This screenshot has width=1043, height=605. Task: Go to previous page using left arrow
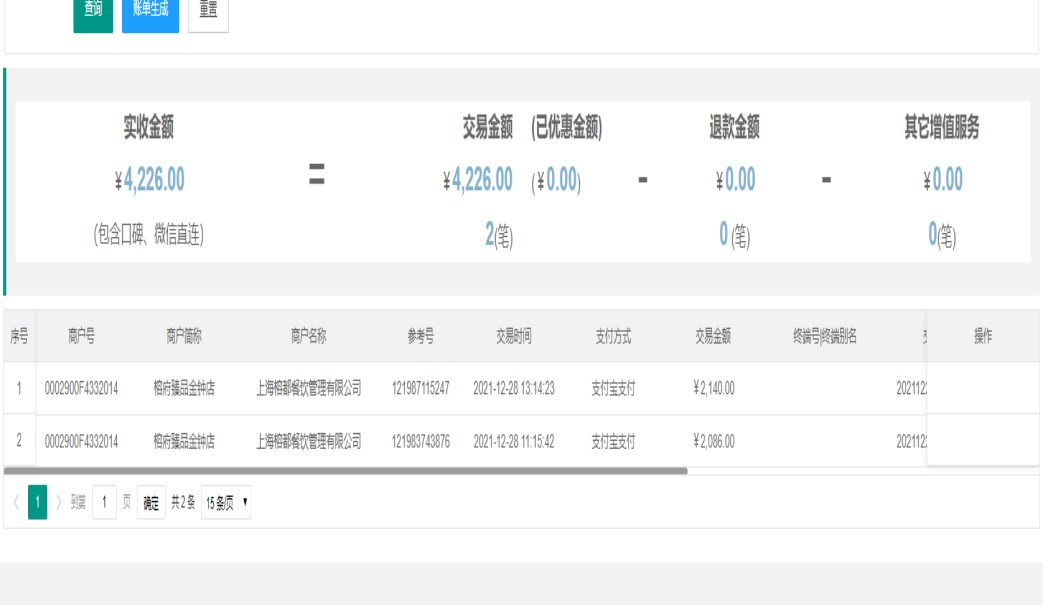pos(15,503)
